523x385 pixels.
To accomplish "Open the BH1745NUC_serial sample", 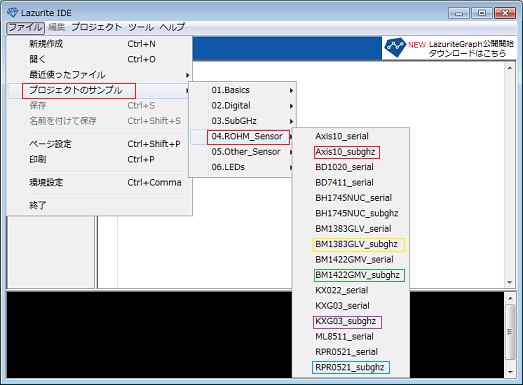I will point(351,198).
